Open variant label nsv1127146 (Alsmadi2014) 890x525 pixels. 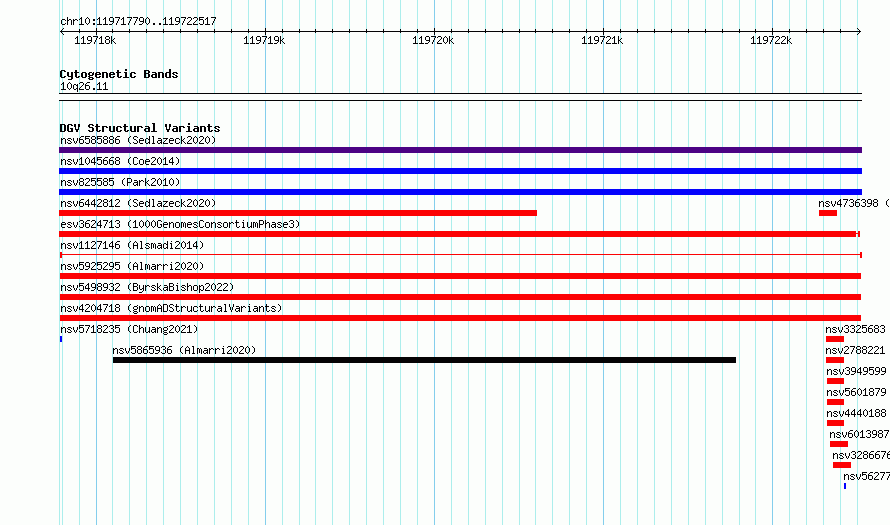pyautogui.click(x=132, y=245)
